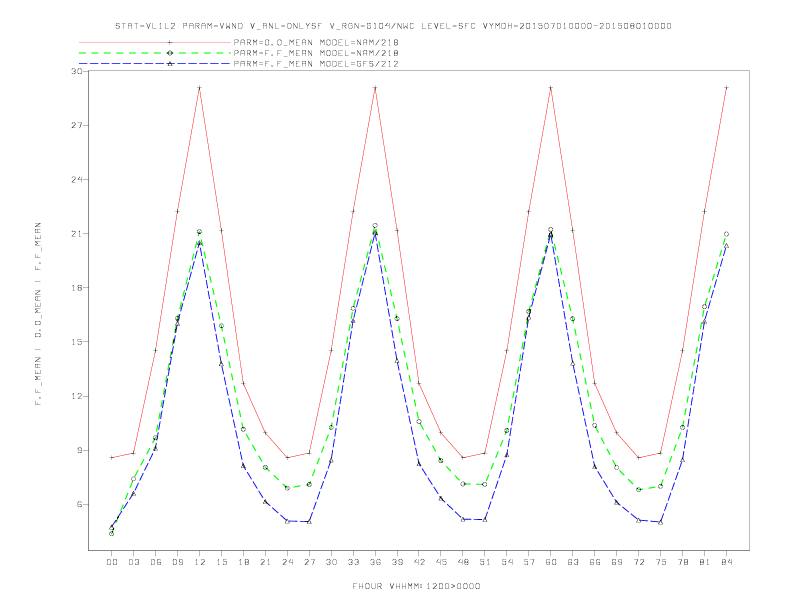Click x-axis forecast hour label 45

point(441,562)
